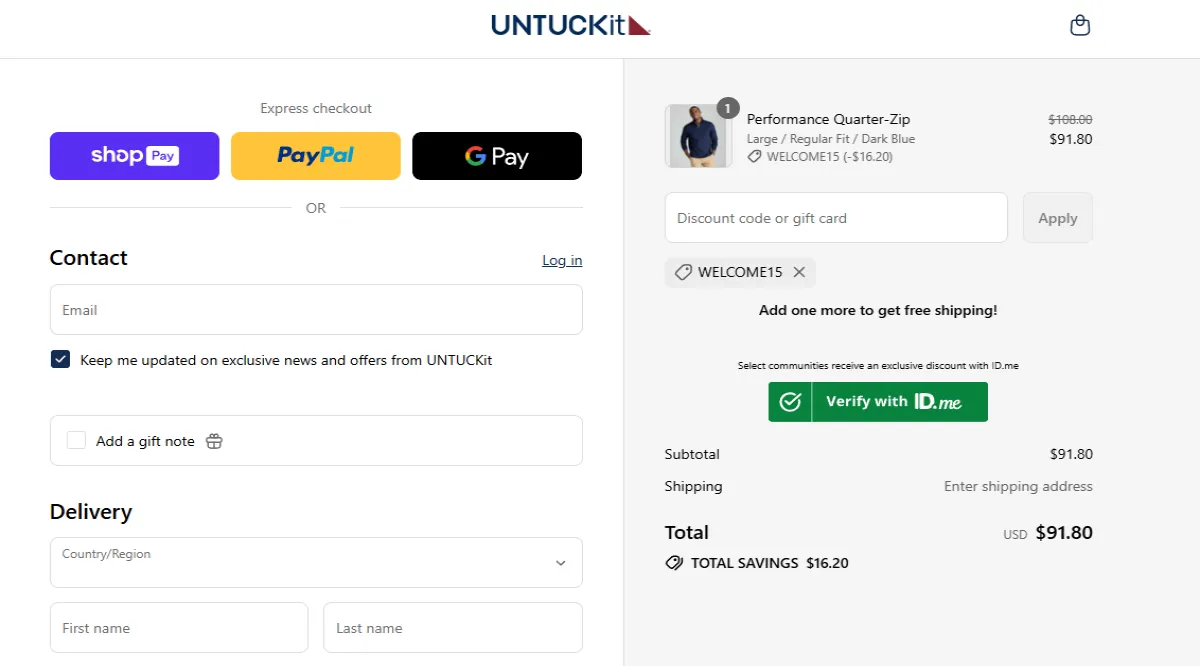Click the tag icon beside TOTAL SAVINGS

pyautogui.click(x=674, y=562)
